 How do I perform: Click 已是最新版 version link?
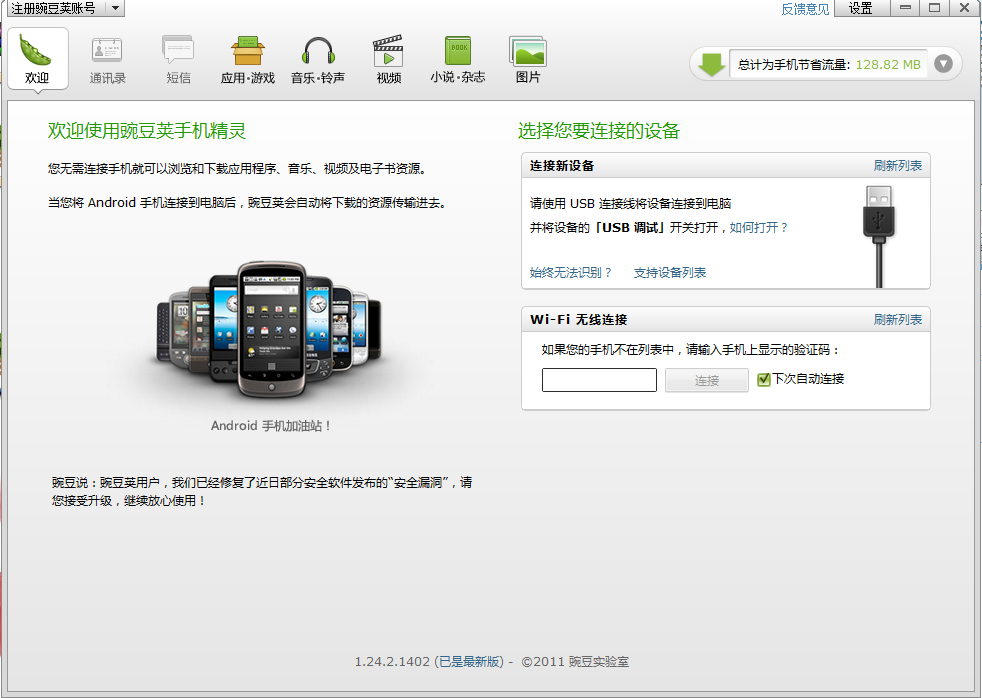tap(470, 662)
